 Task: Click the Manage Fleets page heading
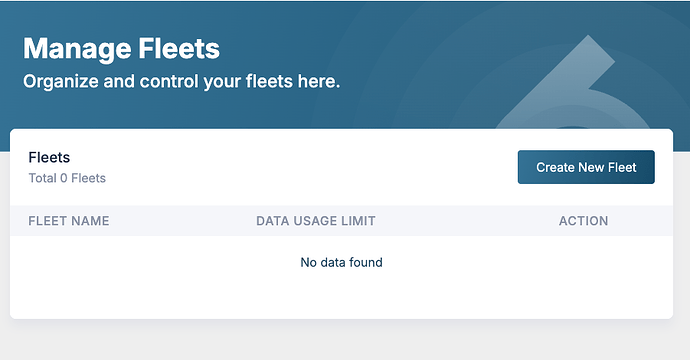tap(121, 48)
